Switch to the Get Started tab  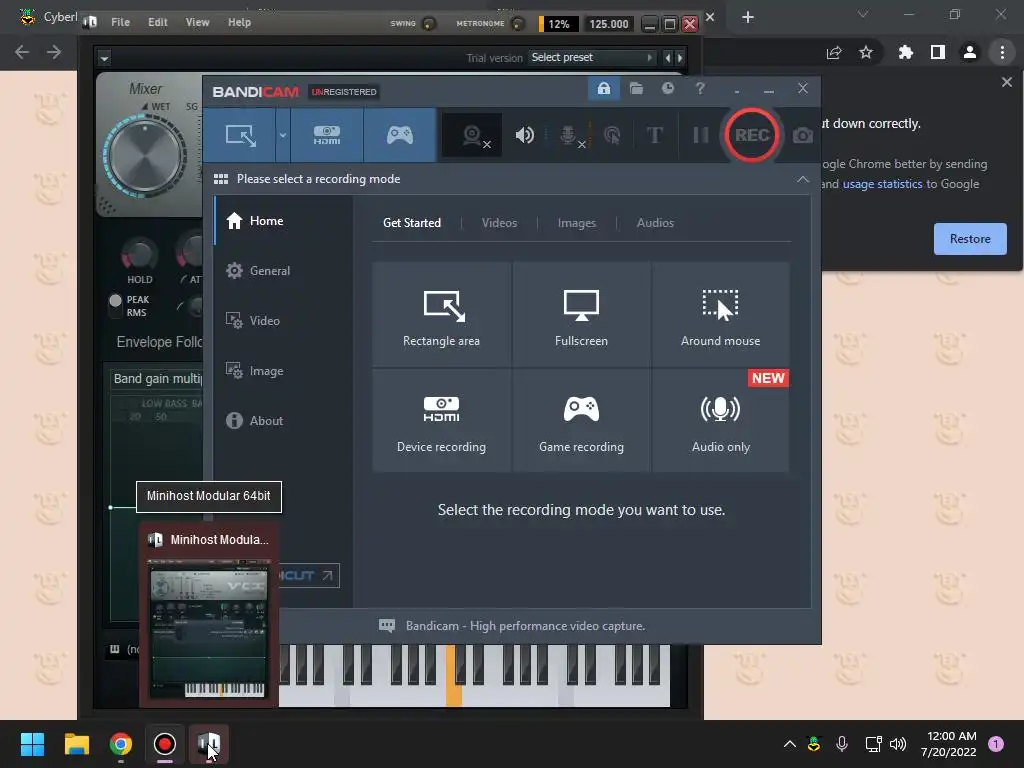(411, 223)
